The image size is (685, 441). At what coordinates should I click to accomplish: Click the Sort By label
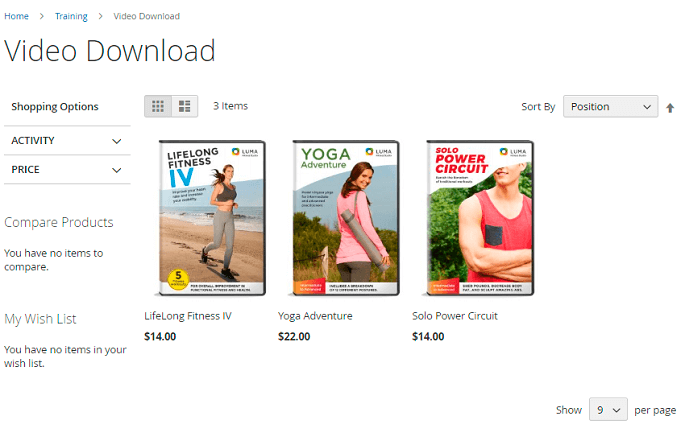coord(538,107)
